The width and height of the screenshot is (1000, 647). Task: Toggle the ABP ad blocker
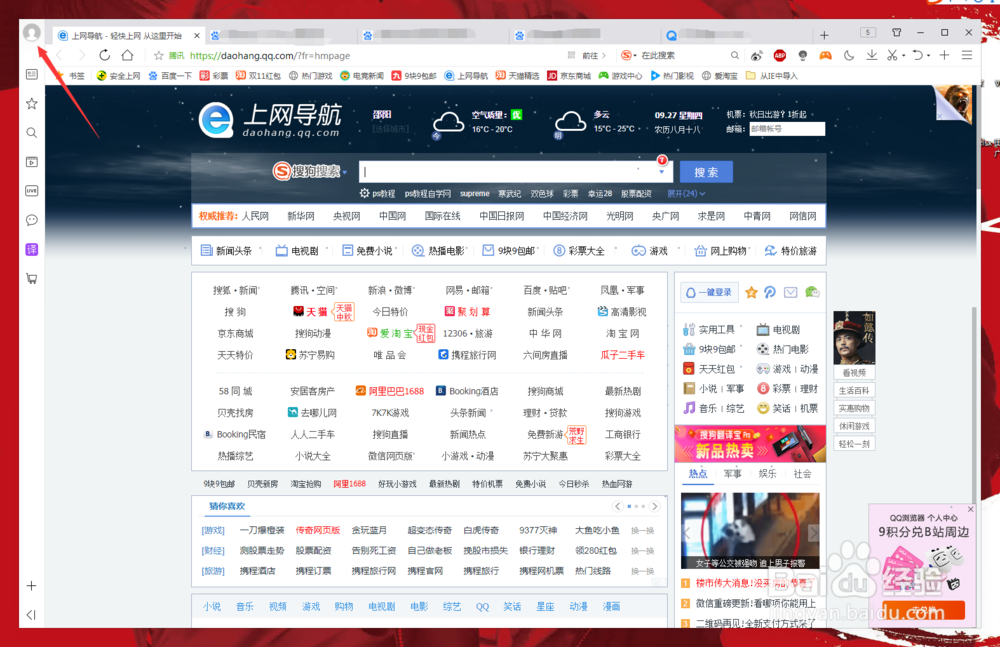[x=782, y=54]
